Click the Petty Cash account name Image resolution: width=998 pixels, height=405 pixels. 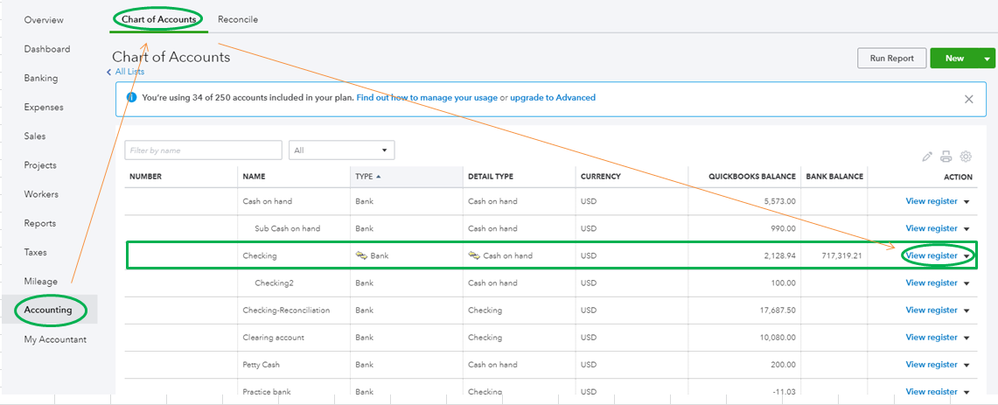pyautogui.click(x=262, y=365)
